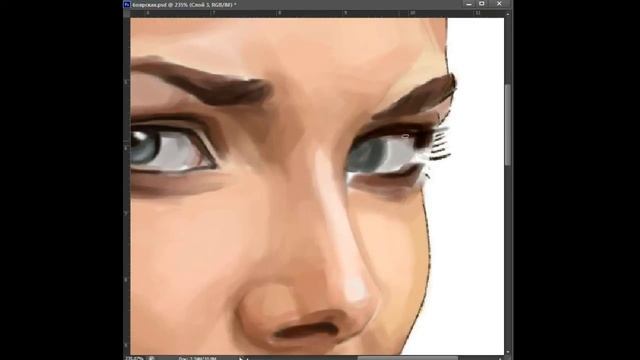The height and width of the screenshot is (360, 640).
Task: Click the vertical scrollbar up arrow
Action: (508, 14)
